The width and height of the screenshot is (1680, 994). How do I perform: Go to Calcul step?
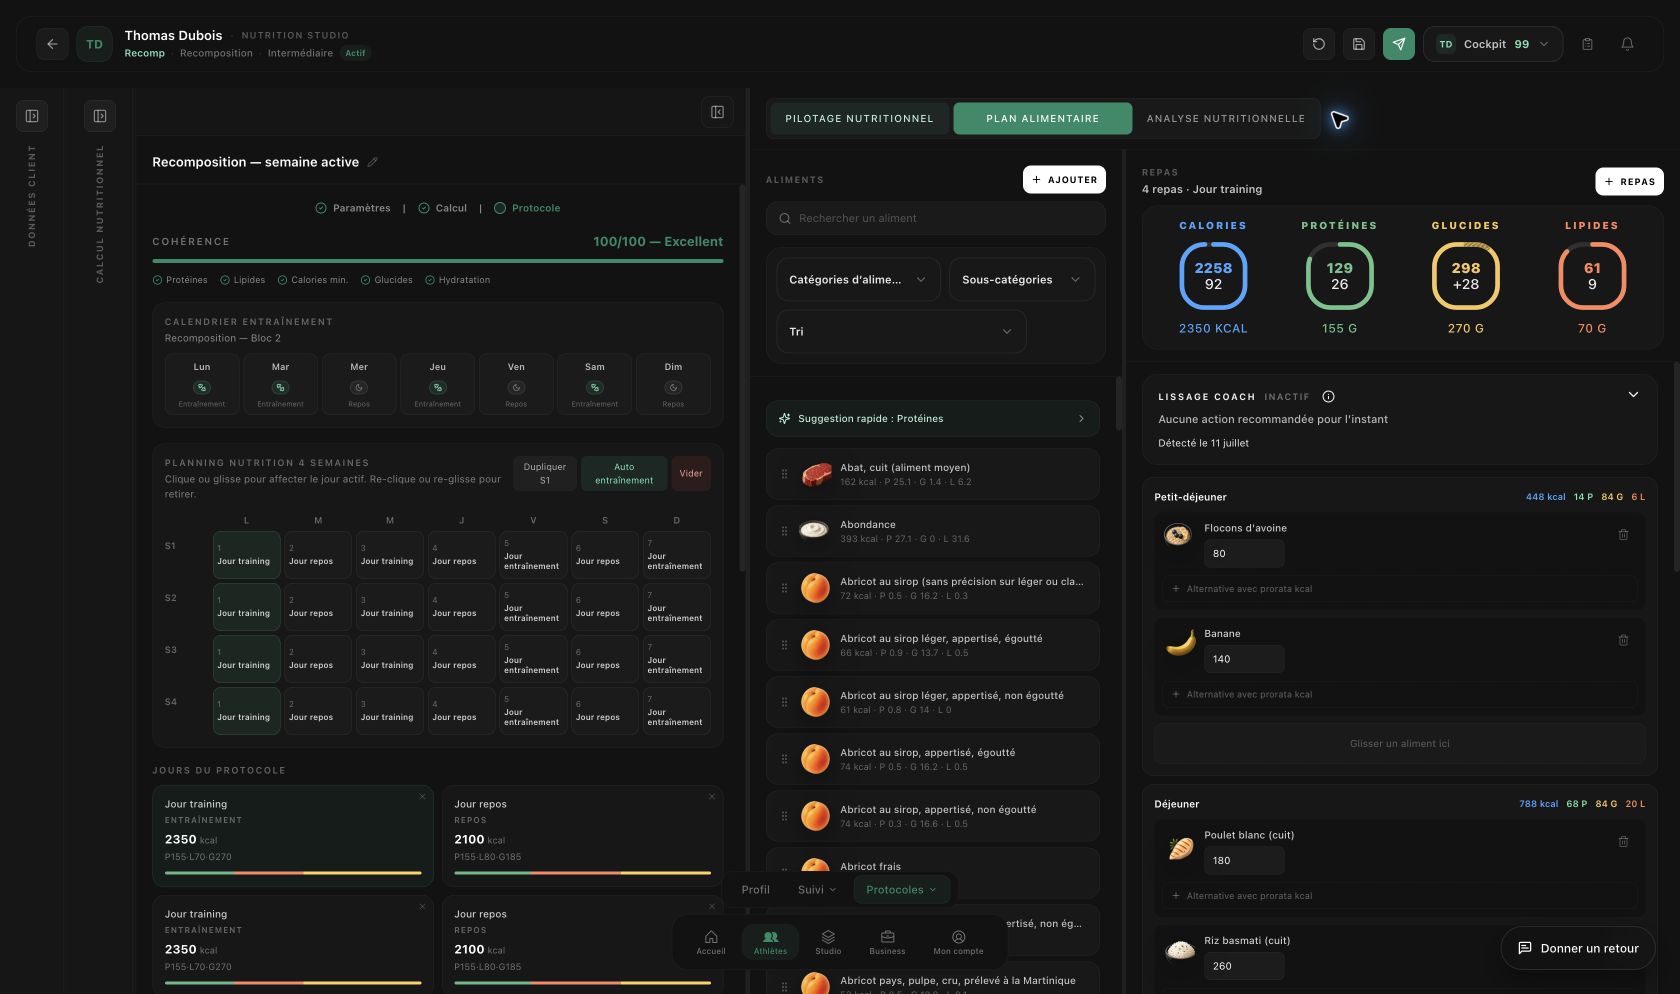442,208
